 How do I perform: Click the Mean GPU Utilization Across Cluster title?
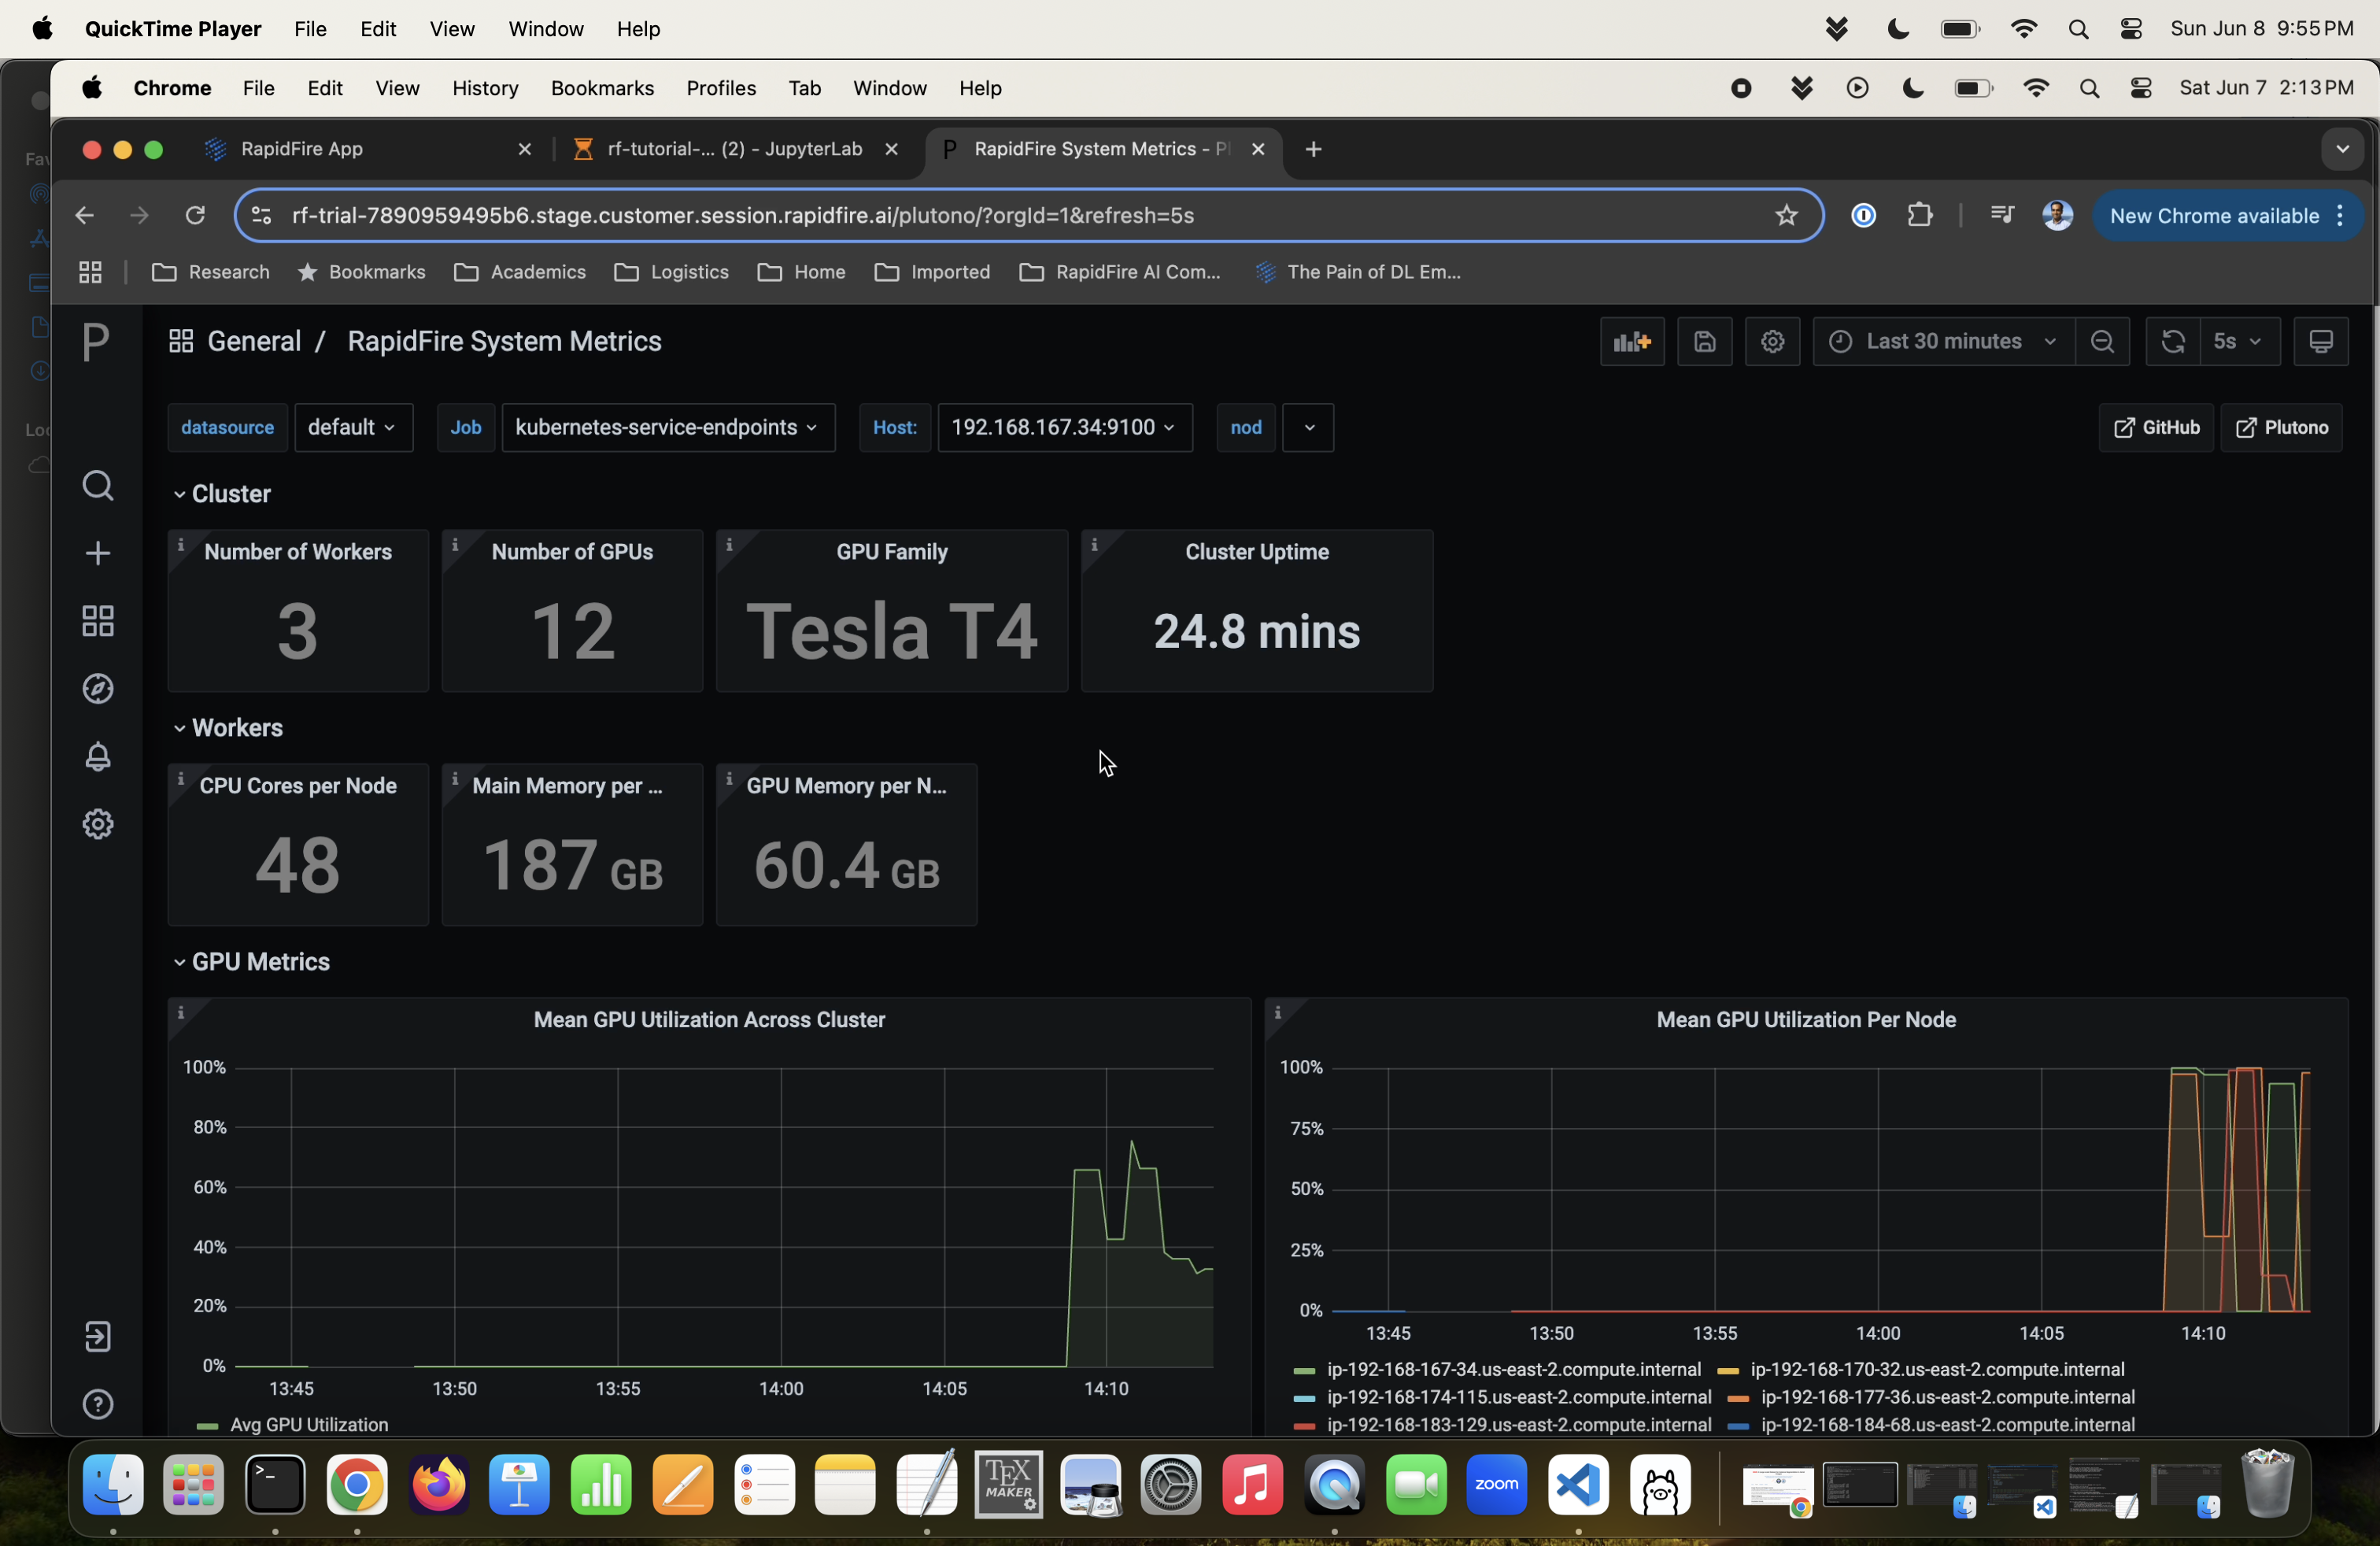click(x=709, y=1020)
